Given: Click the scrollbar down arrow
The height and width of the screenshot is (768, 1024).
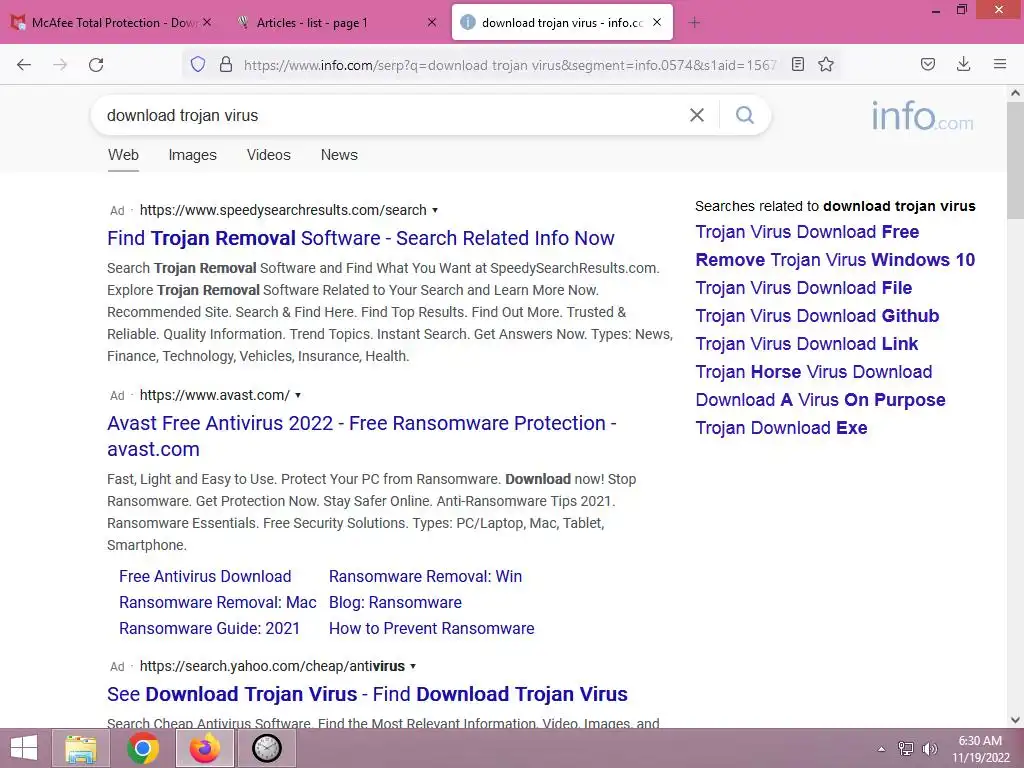Looking at the screenshot, I should (x=1015, y=720).
